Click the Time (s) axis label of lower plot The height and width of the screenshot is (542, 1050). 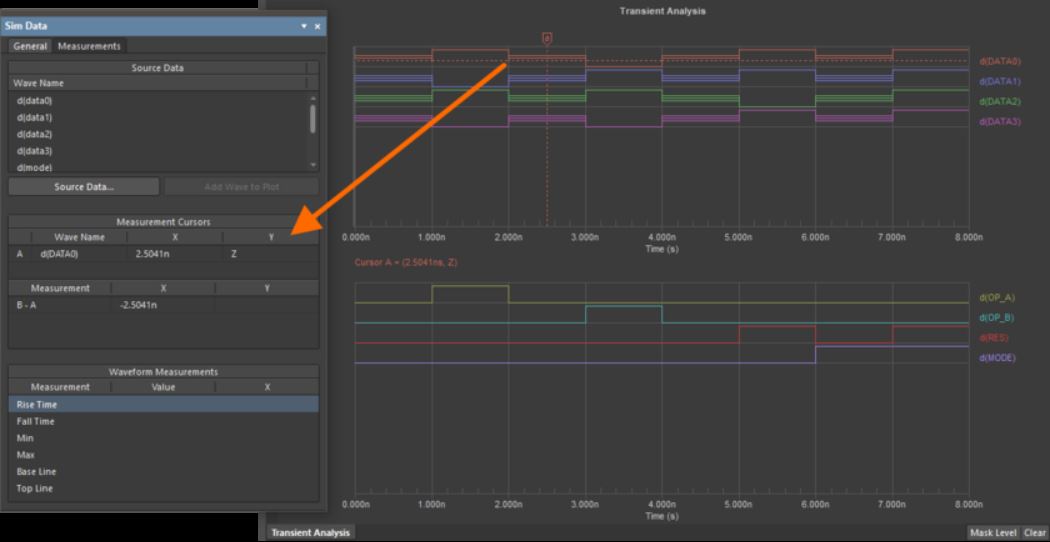click(x=662, y=517)
